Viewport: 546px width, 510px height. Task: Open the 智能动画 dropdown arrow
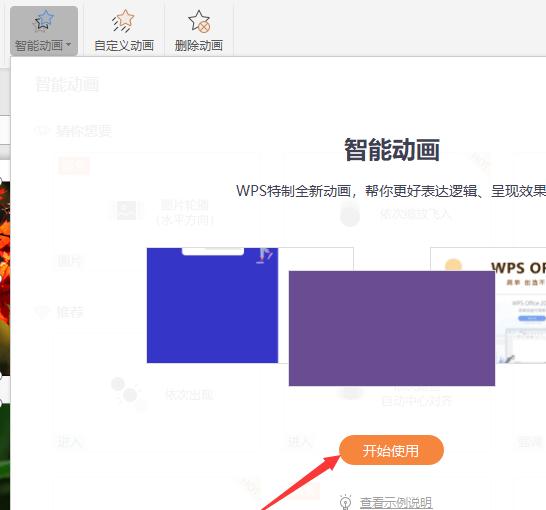[x=69, y=45]
